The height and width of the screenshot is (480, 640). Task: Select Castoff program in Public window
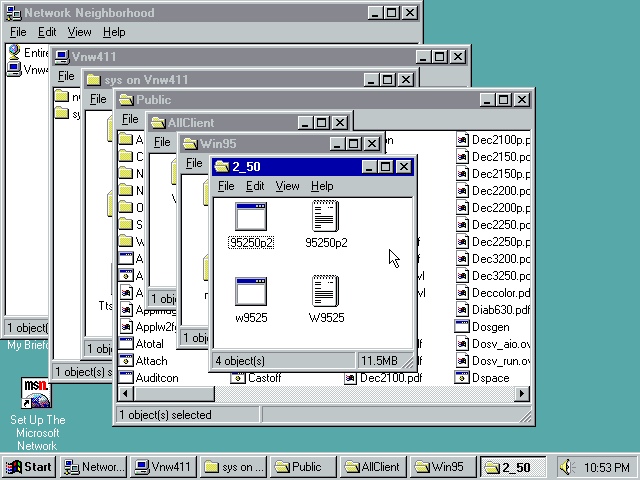[x=256, y=378]
